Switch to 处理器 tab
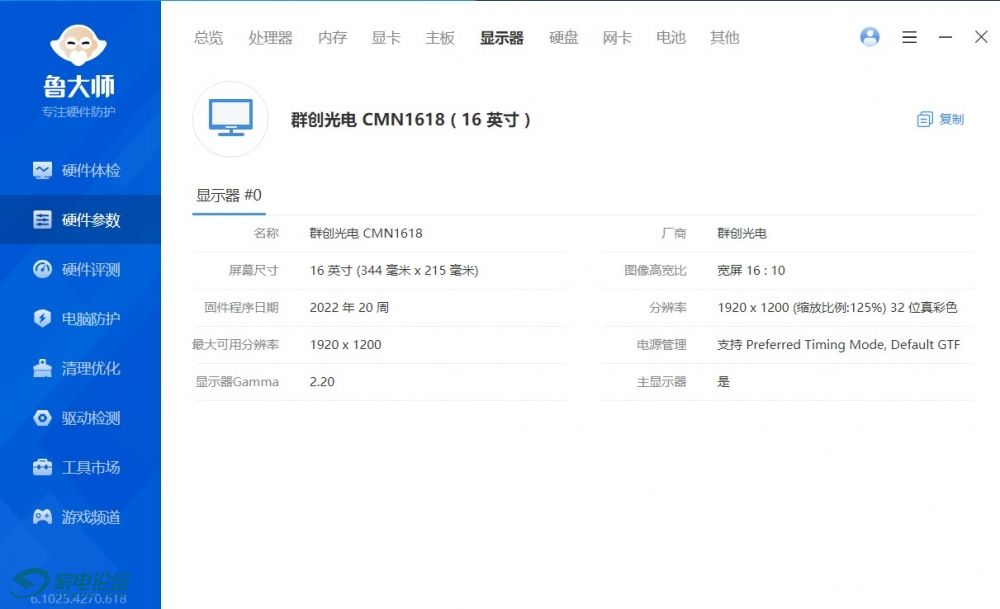Screen dimensions: 1000x609 270,38
